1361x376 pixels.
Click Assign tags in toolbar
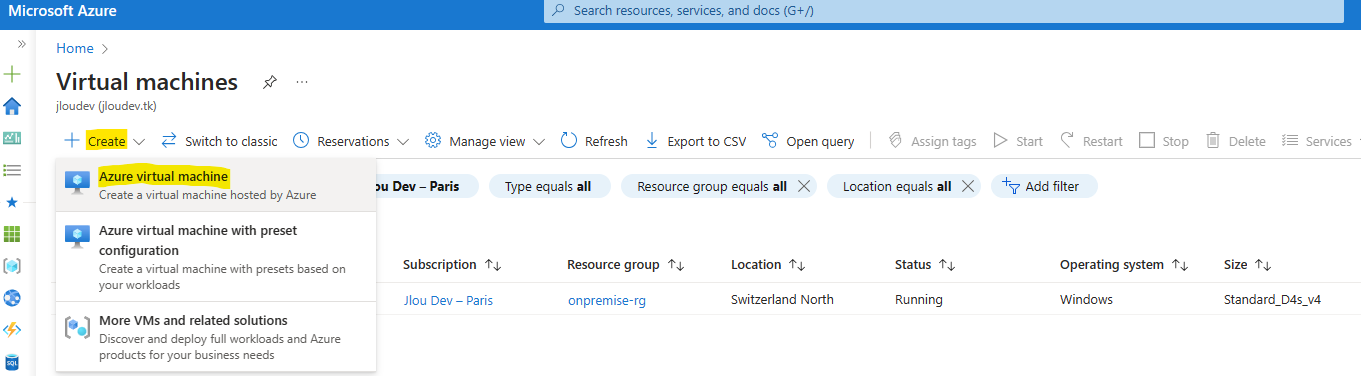[932, 141]
